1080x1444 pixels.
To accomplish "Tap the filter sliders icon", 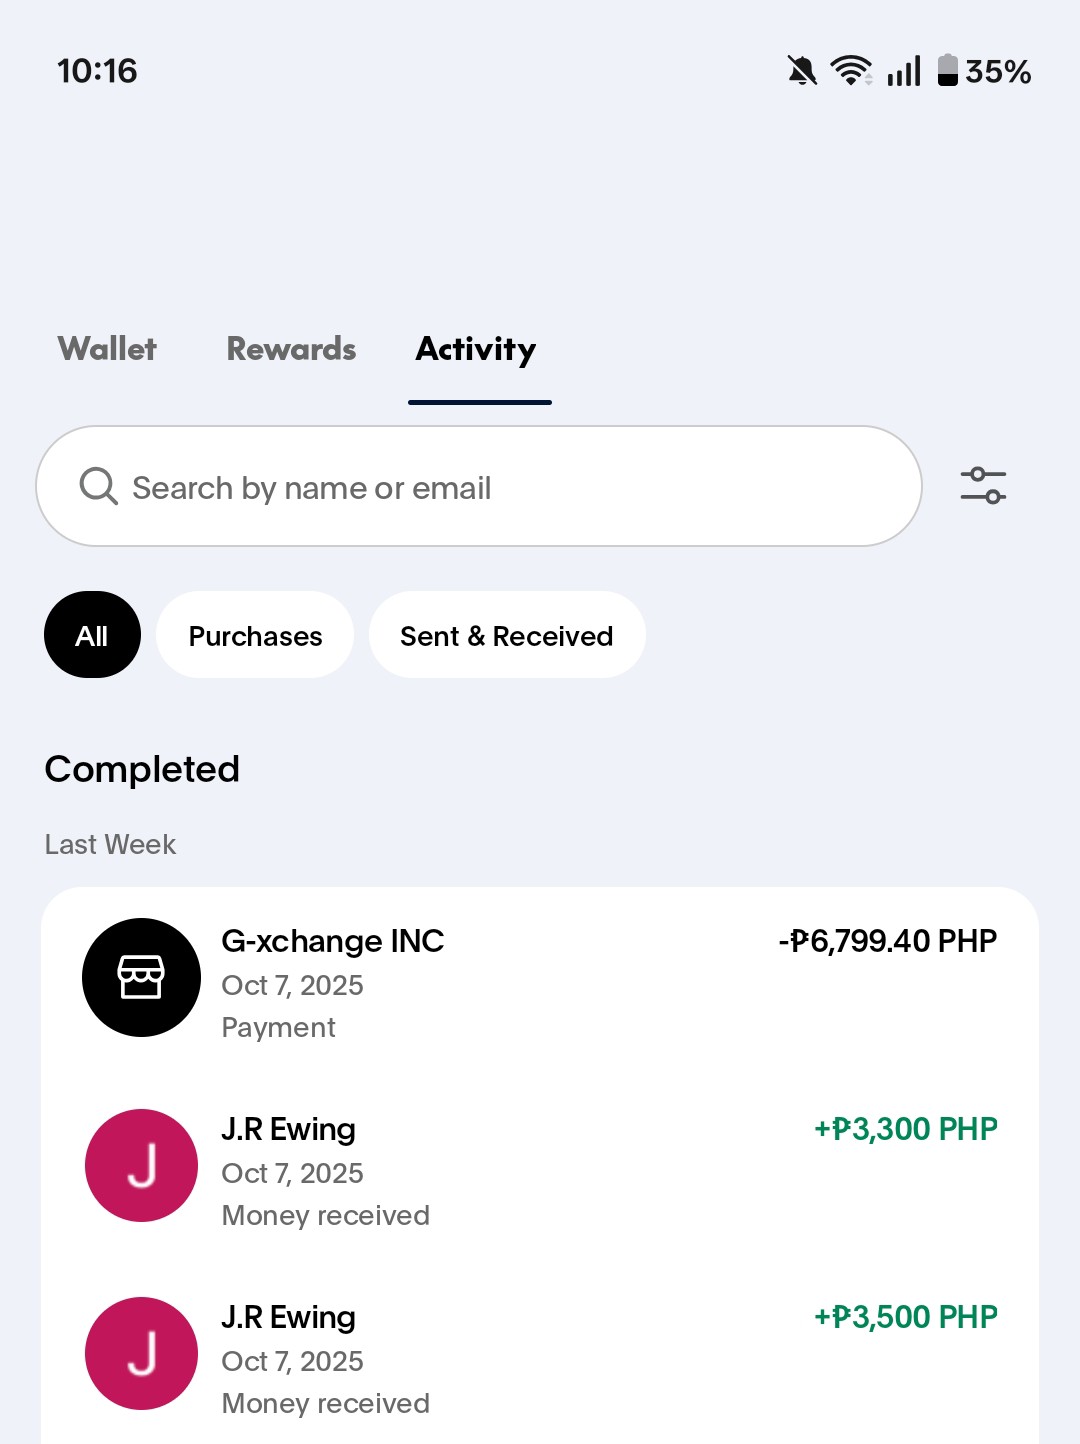I will pos(983,486).
